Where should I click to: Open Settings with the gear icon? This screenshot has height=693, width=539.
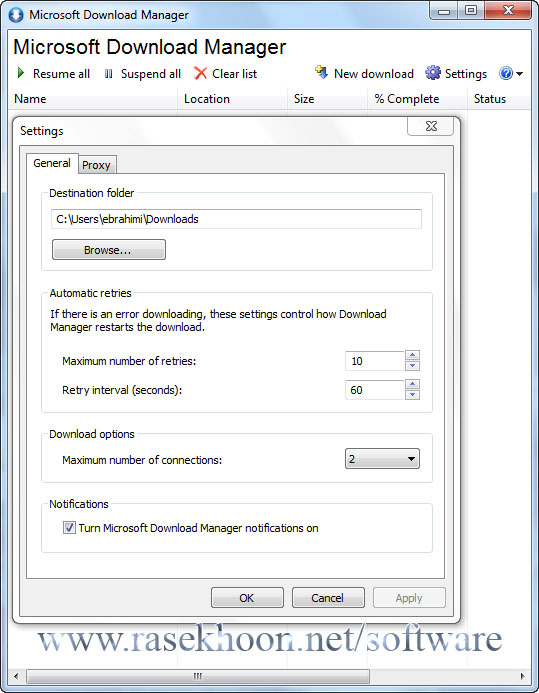[x=433, y=73]
